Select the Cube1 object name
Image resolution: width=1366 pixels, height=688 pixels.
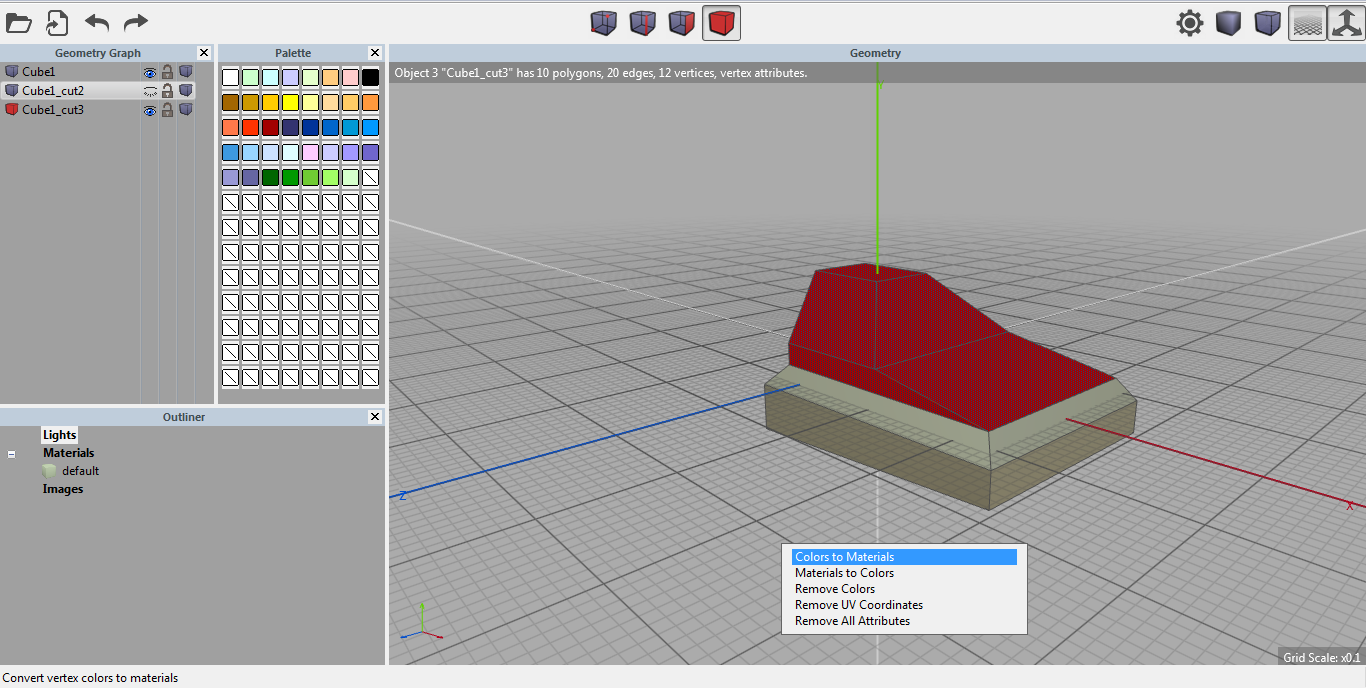point(39,72)
